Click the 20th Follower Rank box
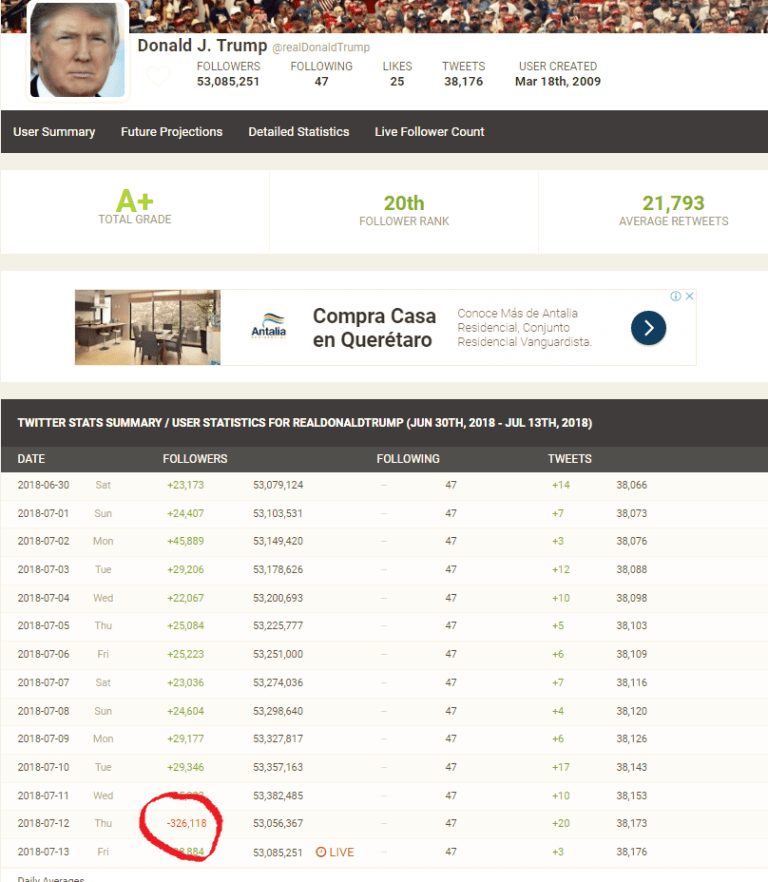 point(404,209)
